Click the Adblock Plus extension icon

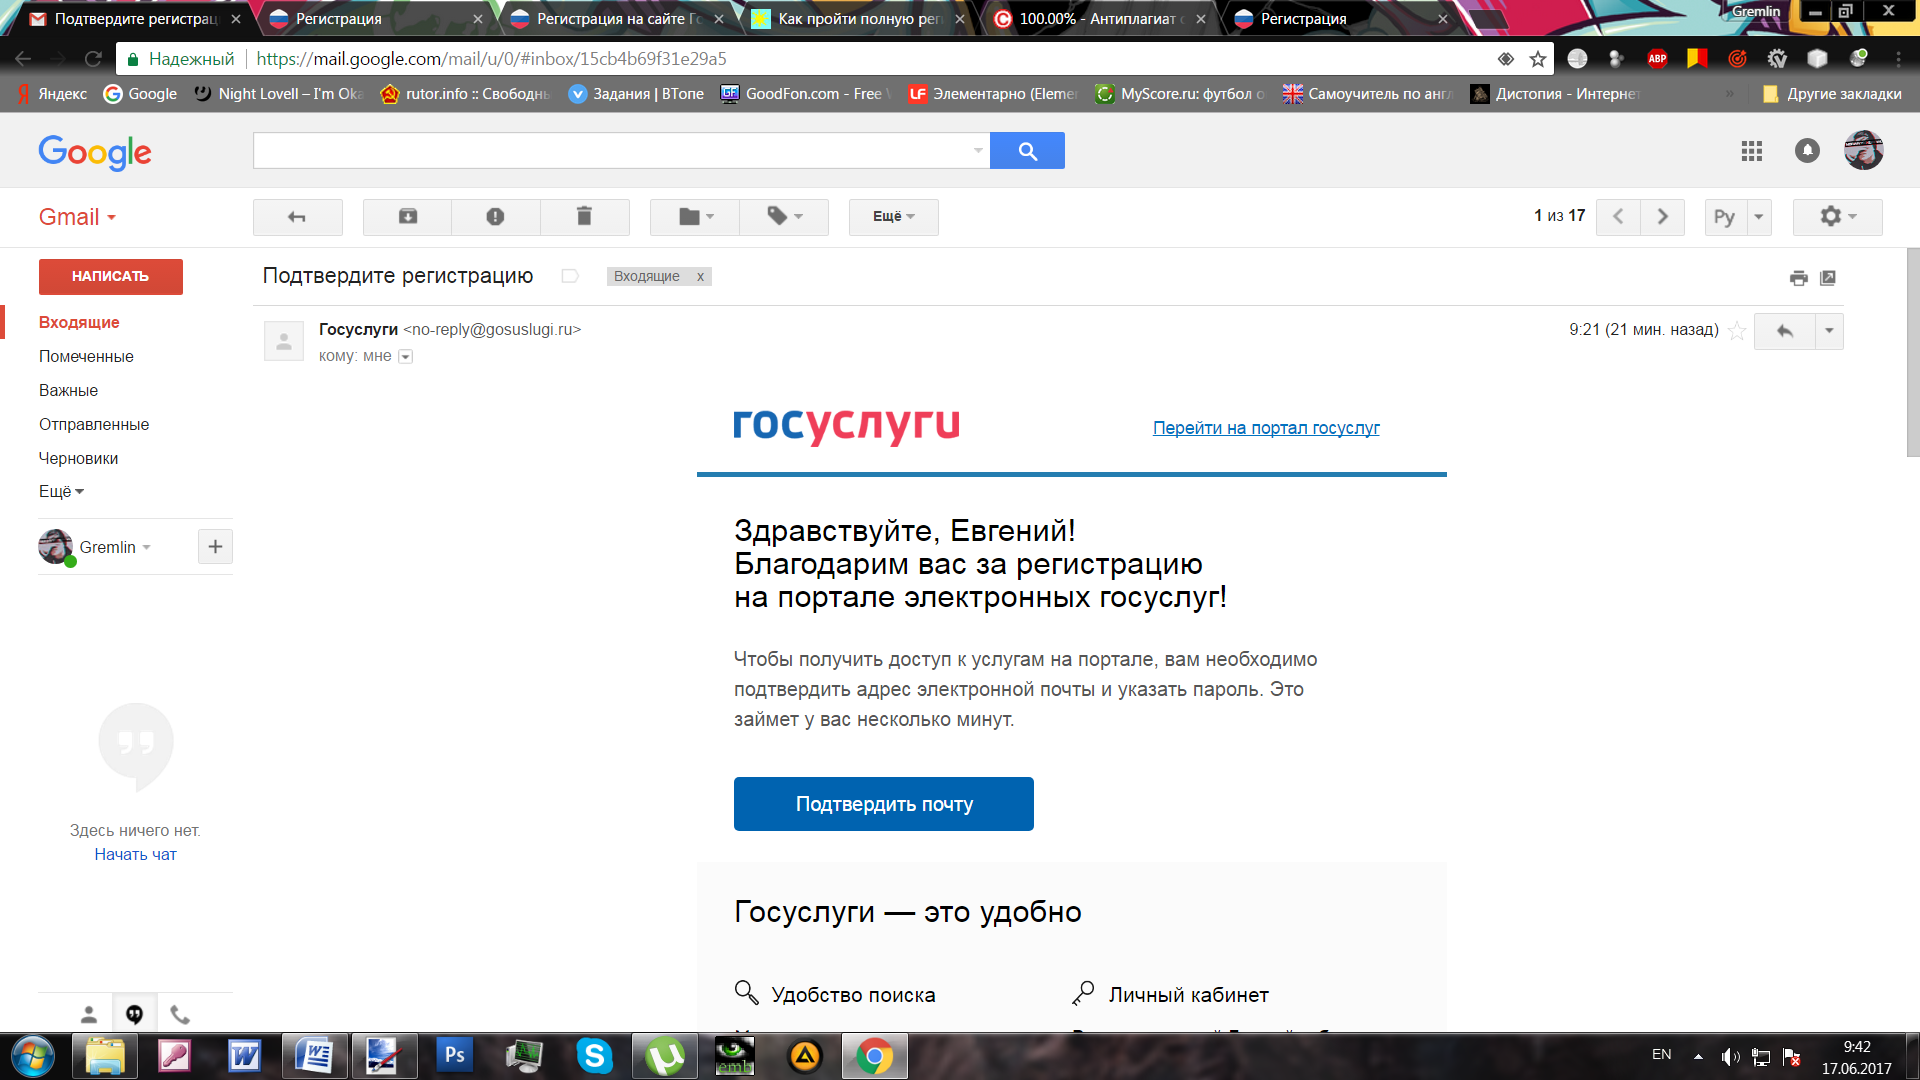(x=1657, y=59)
